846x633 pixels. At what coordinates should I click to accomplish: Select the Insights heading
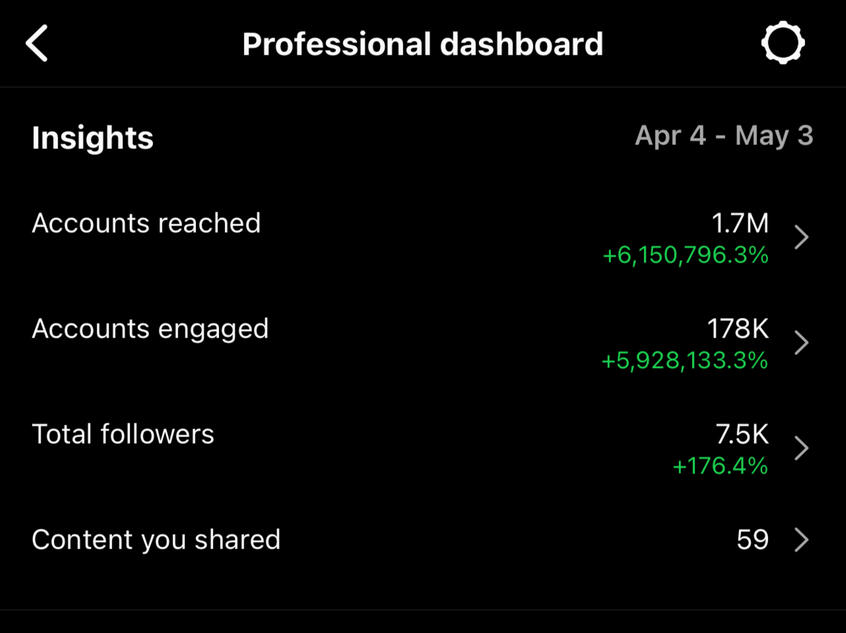pyautogui.click(x=93, y=138)
